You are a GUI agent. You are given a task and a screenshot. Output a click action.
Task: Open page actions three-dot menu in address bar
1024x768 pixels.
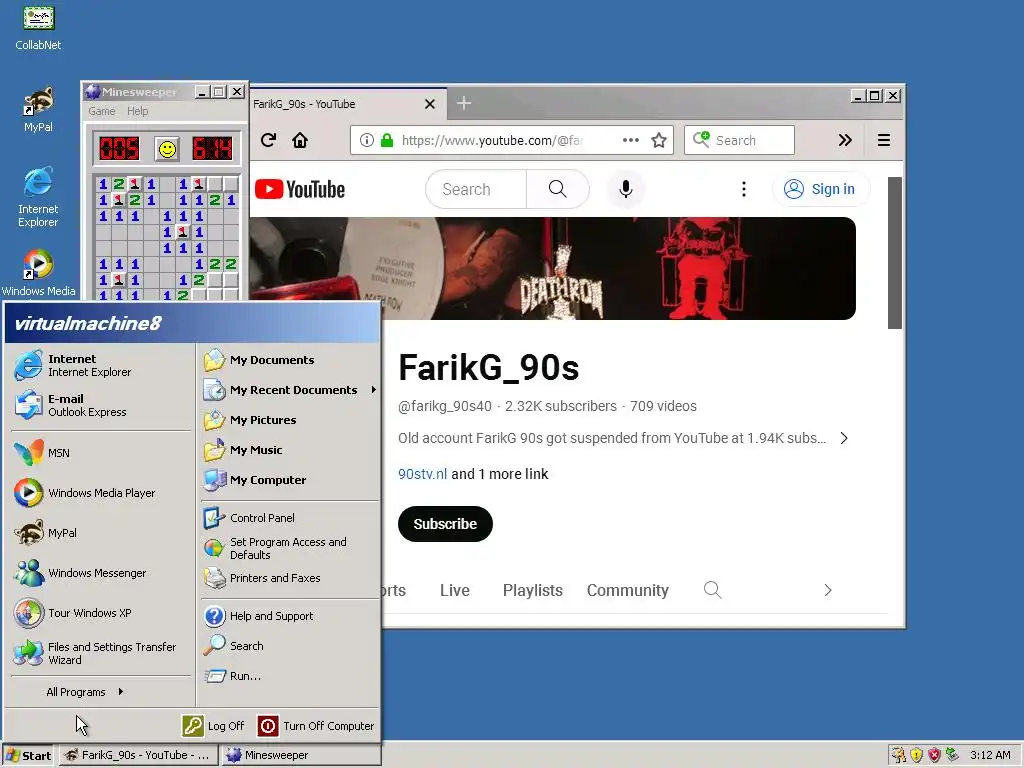pos(630,140)
